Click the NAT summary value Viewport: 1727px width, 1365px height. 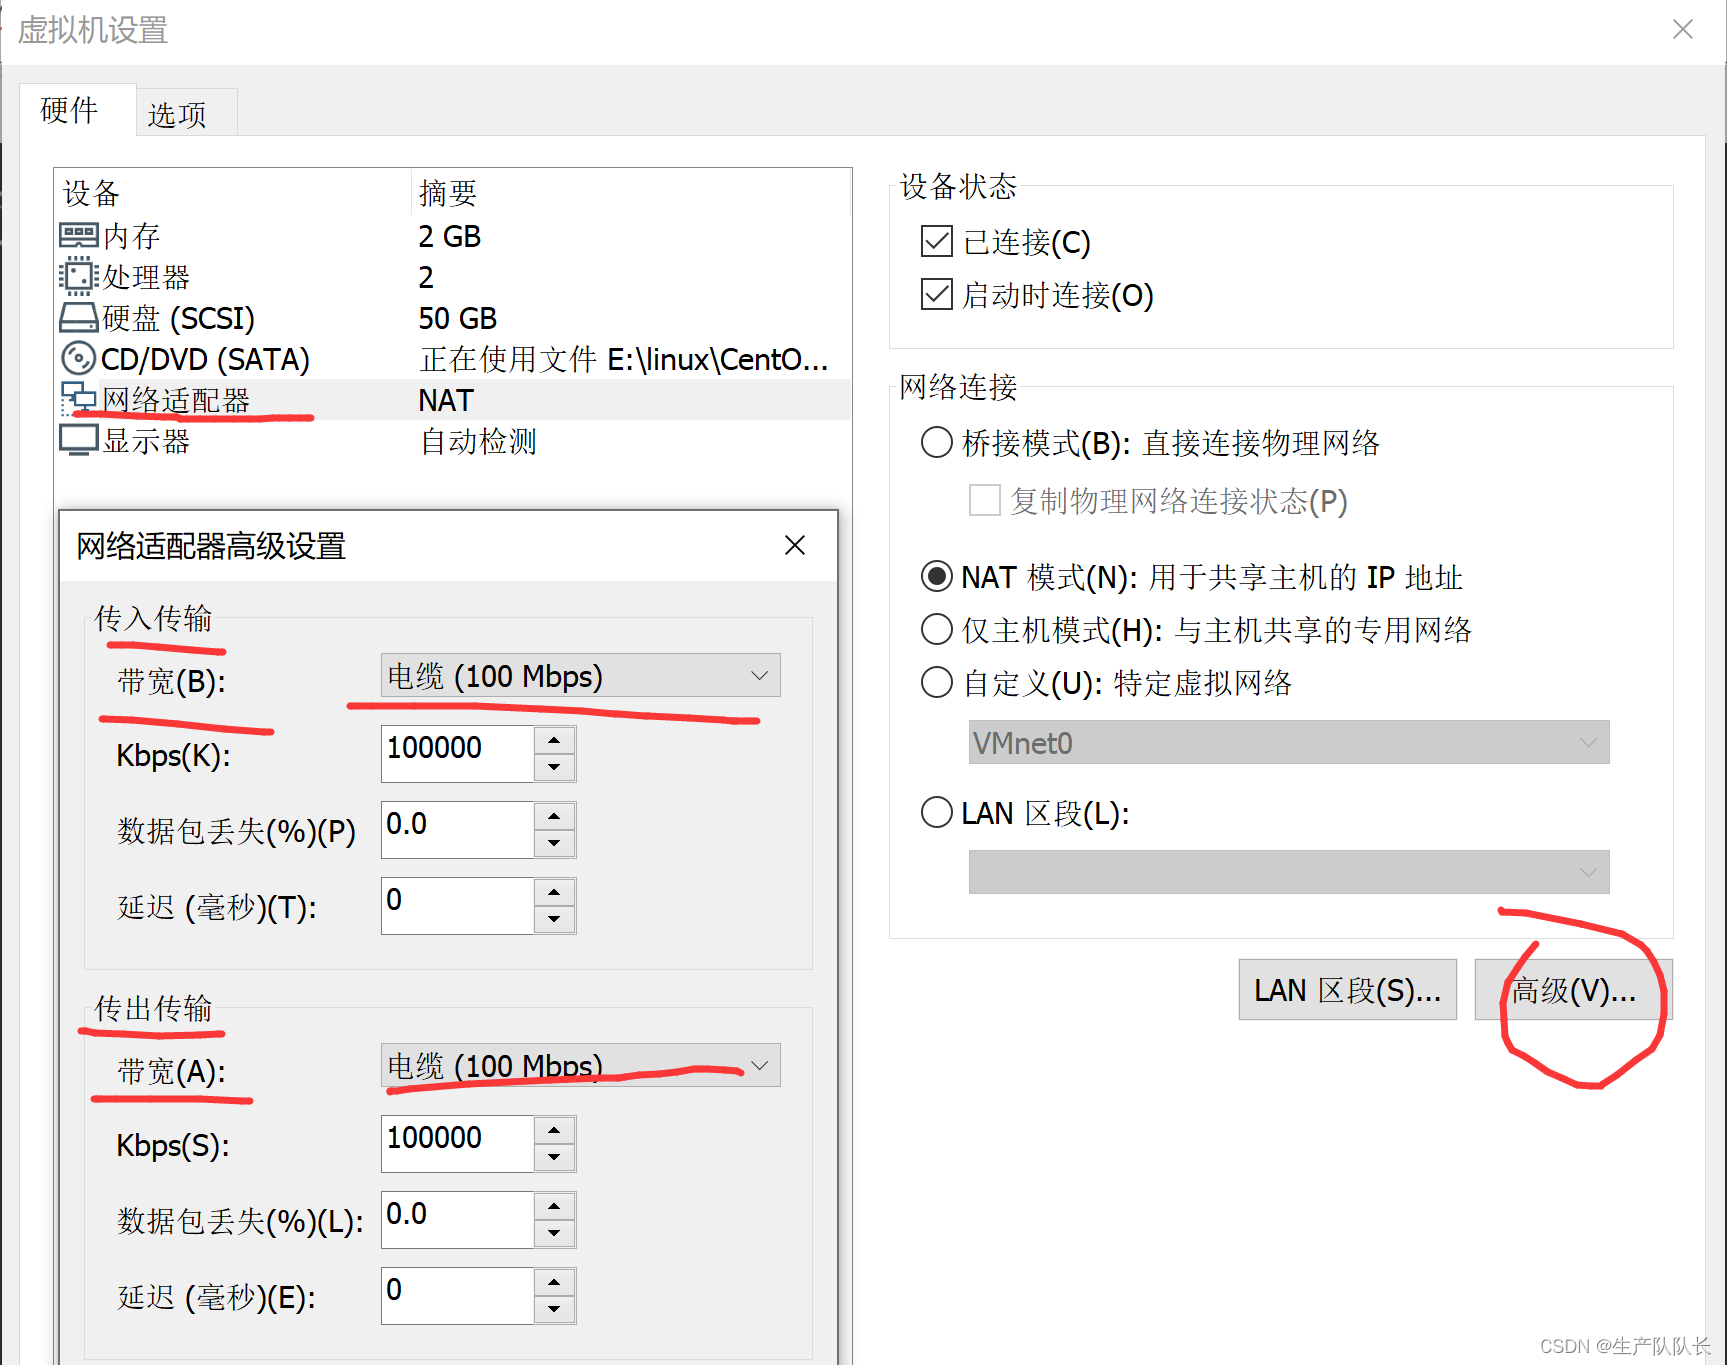446,400
